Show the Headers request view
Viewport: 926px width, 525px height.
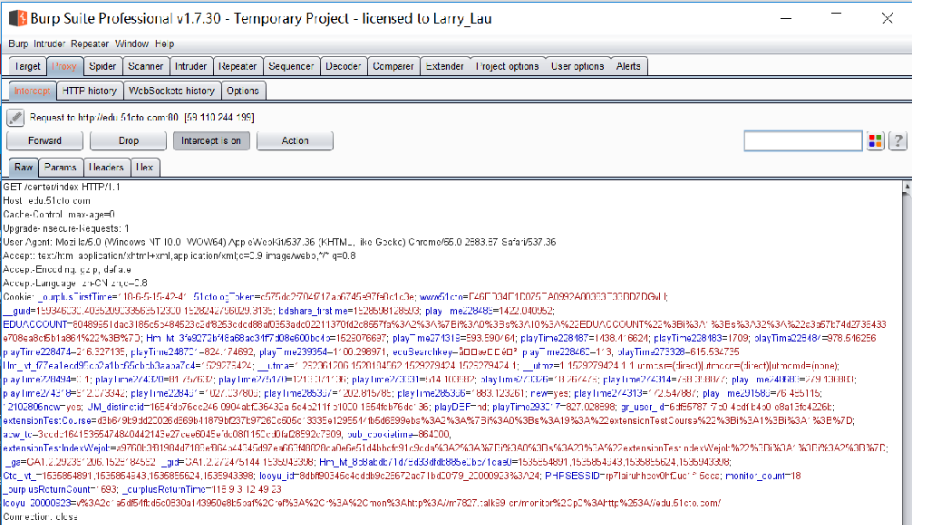106,168
